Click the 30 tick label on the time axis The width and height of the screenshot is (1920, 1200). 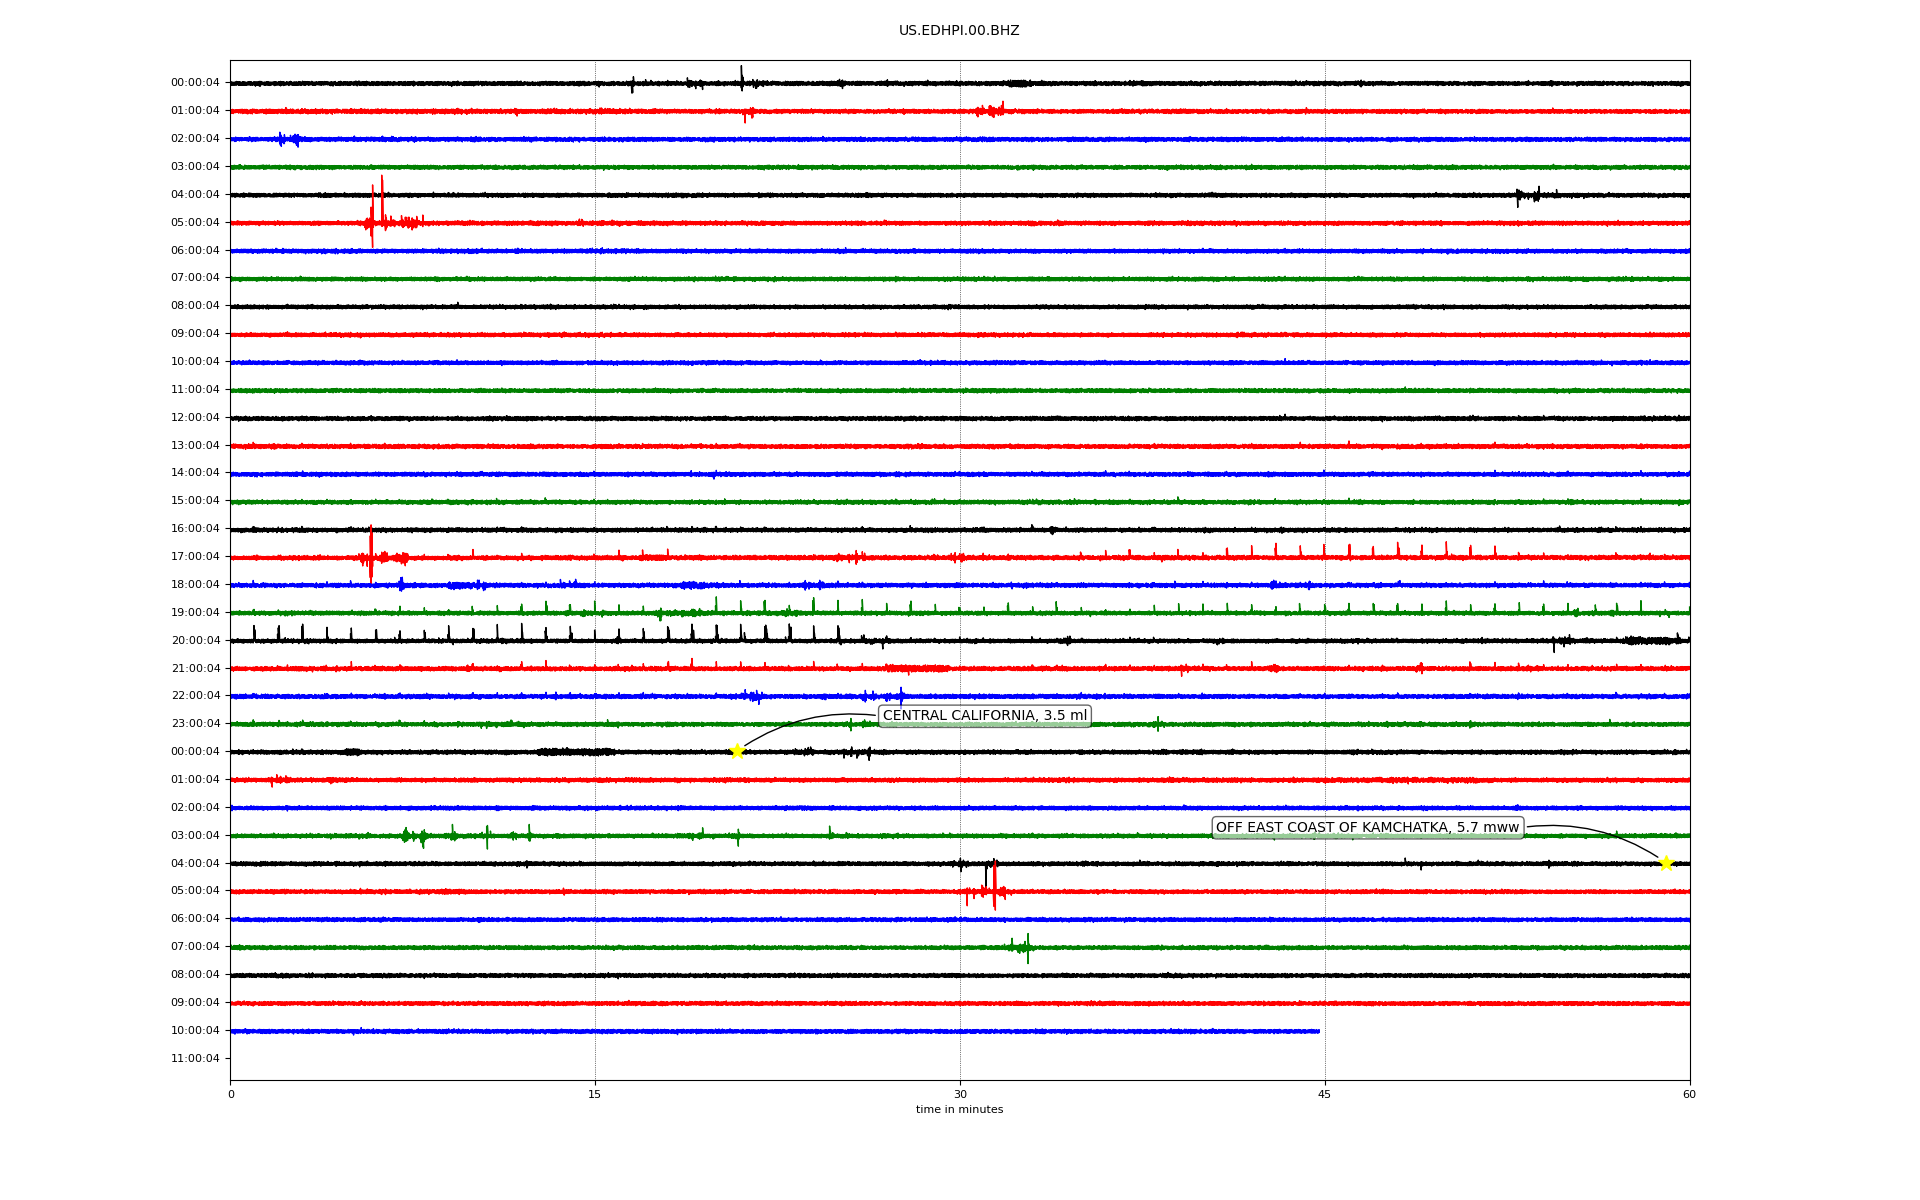pyautogui.click(x=960, y=1094)
